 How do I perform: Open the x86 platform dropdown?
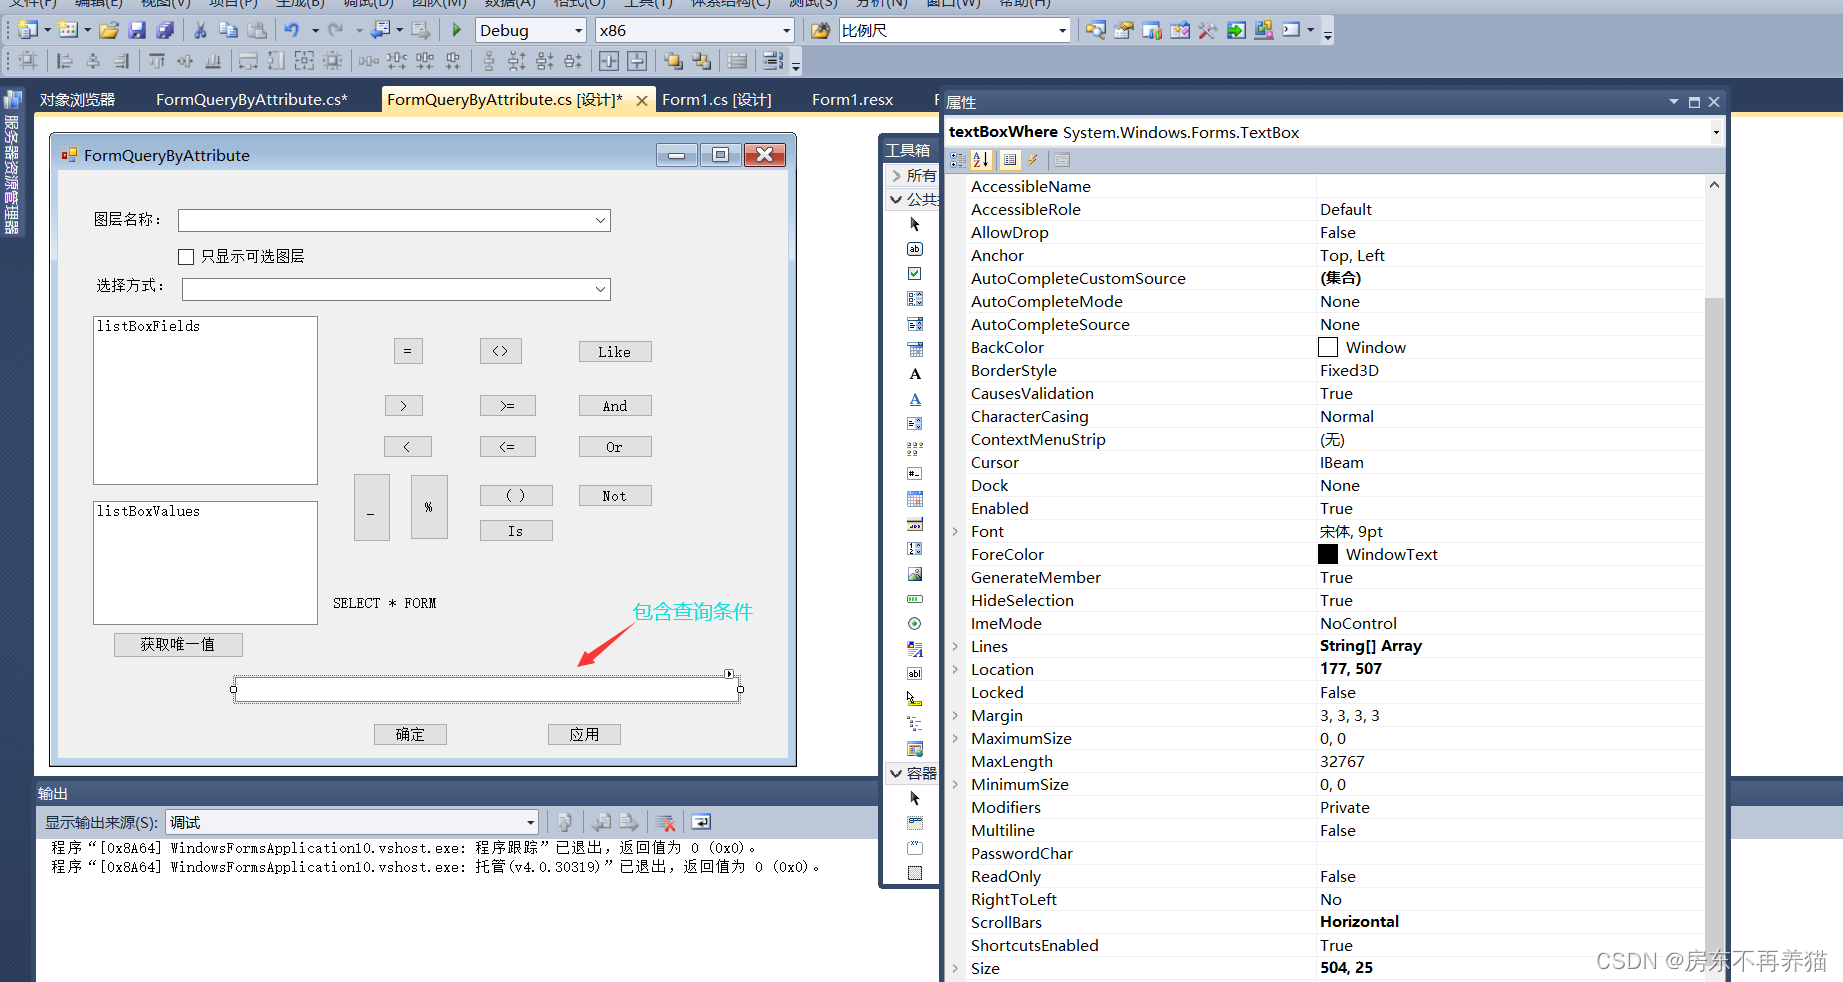pyautogui.click(x=786, y=31)
